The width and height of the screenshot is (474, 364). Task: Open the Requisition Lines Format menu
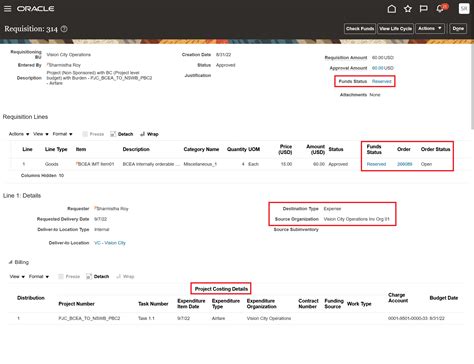[62, 134]
